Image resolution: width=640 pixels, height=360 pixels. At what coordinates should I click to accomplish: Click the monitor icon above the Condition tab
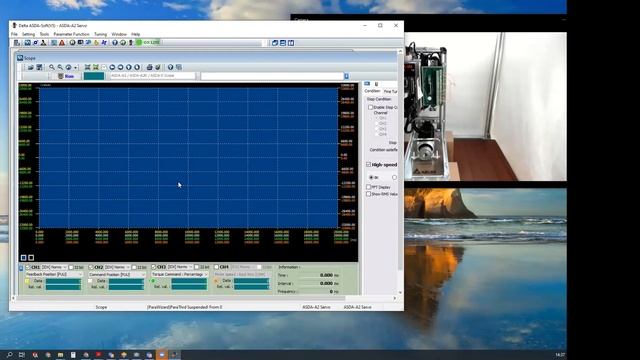coord(367,84)
